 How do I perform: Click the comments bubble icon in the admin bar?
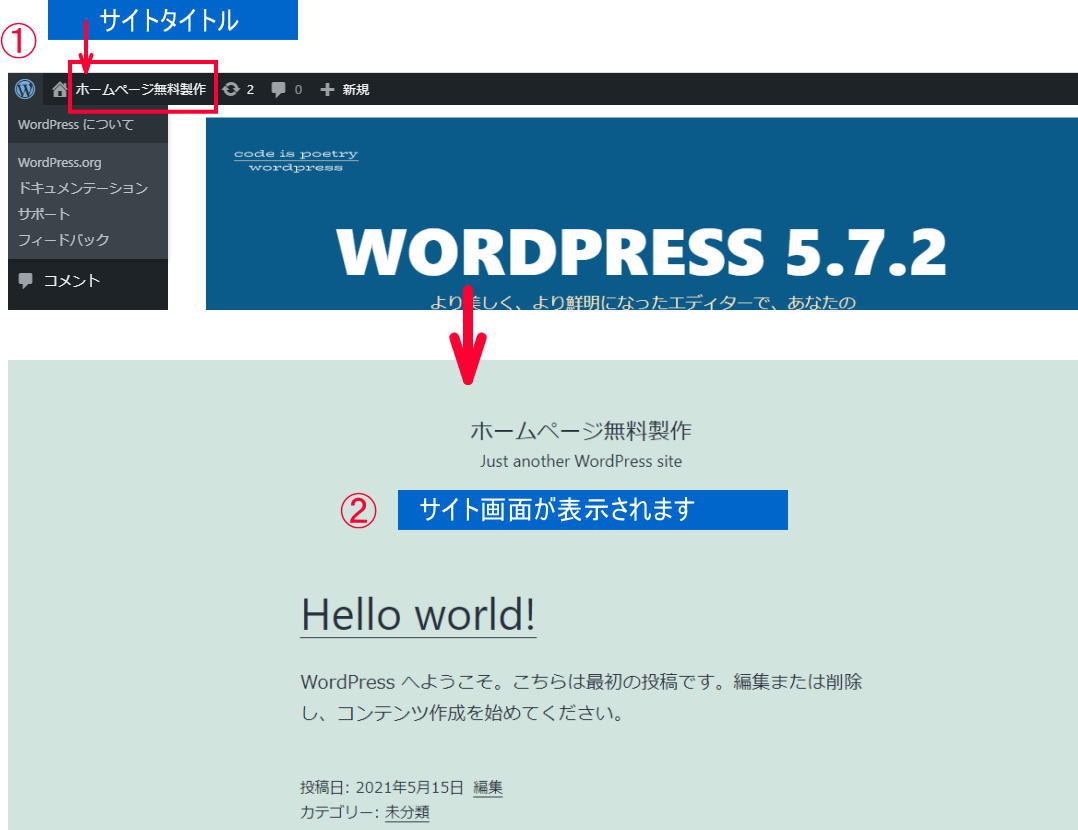pyautogui.click(x=278, y=89)
